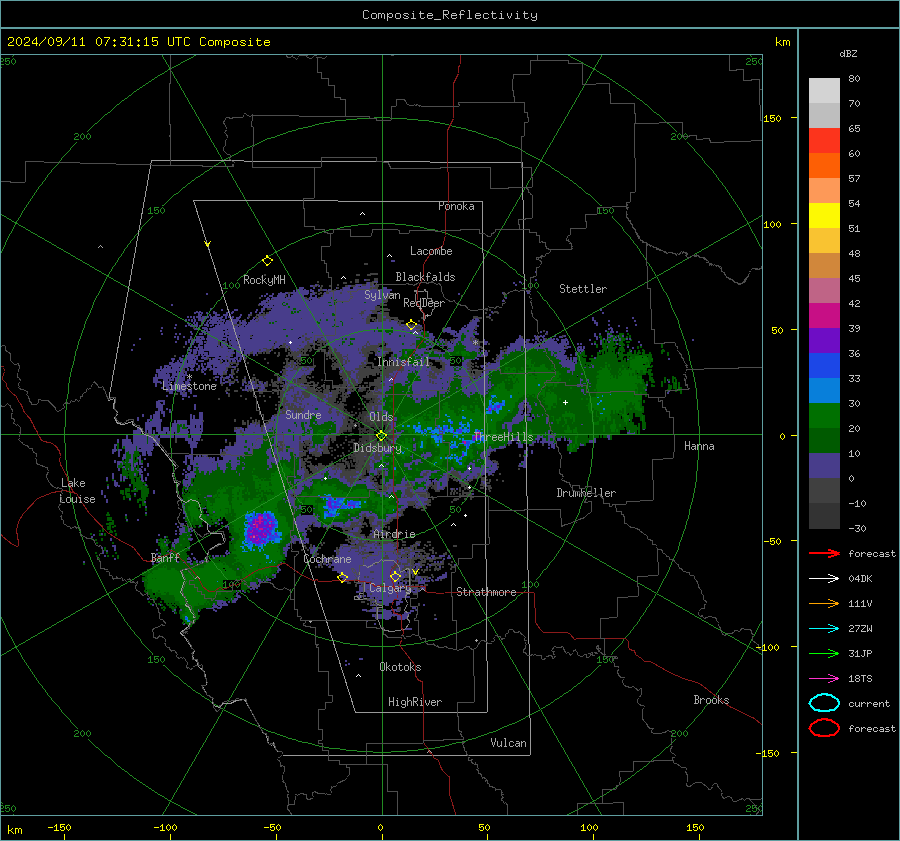This screenshot has height=841, width=900.
Task: Select the orange 111V arrow legend icon
Action: click(824, 603)
